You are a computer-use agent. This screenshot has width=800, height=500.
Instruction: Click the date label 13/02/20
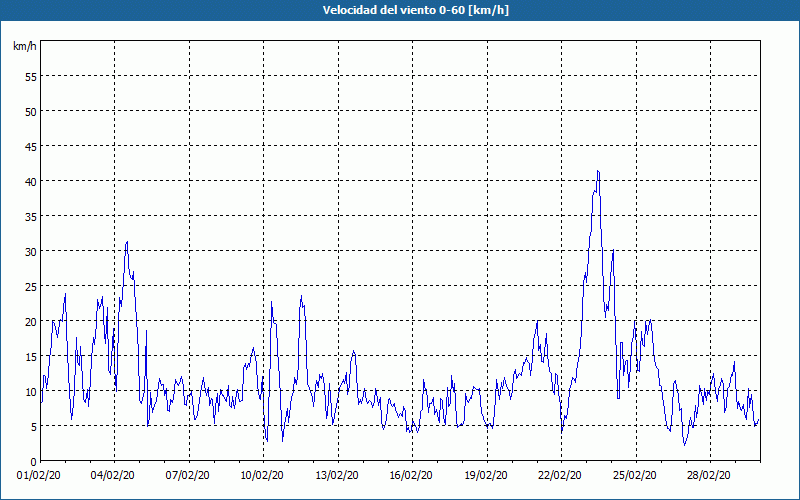pos(336,476)
